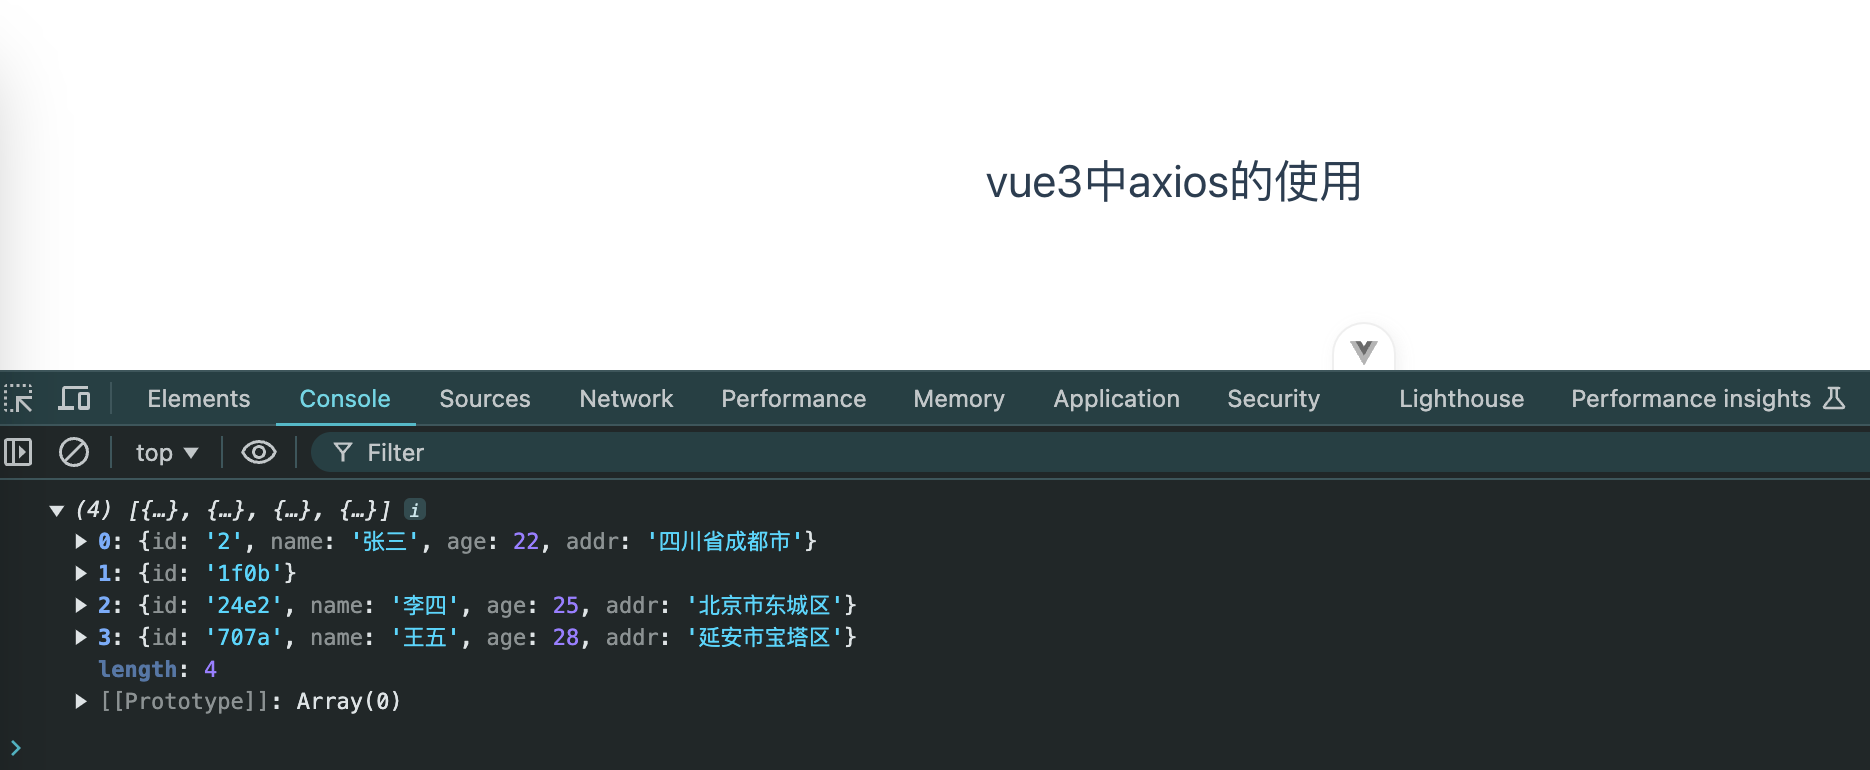Expand the [[Prototype]] Array(0) entry
Image resolution: width=1870 pixels, height=770 pixels.
[x=81, y=702]
